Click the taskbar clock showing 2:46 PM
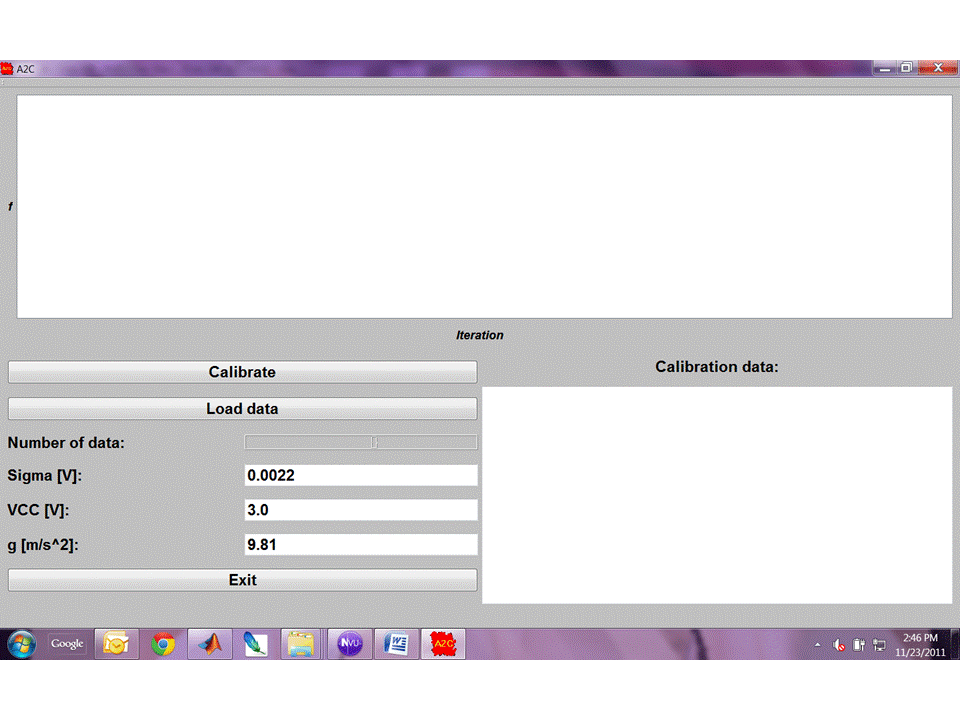Image resolution: width=960 pixels, height=720 pixels. 920,644
